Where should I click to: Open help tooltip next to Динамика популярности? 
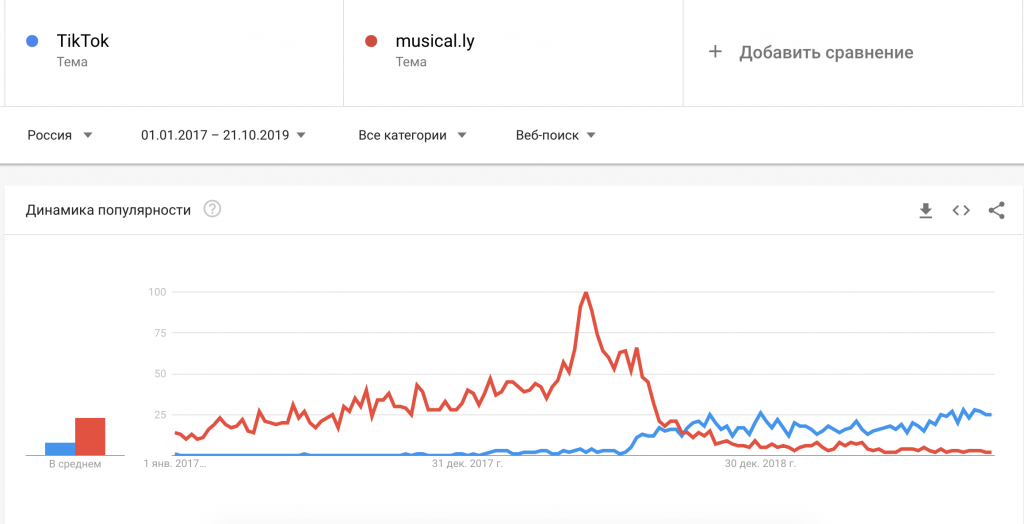(x=212, y=209)
